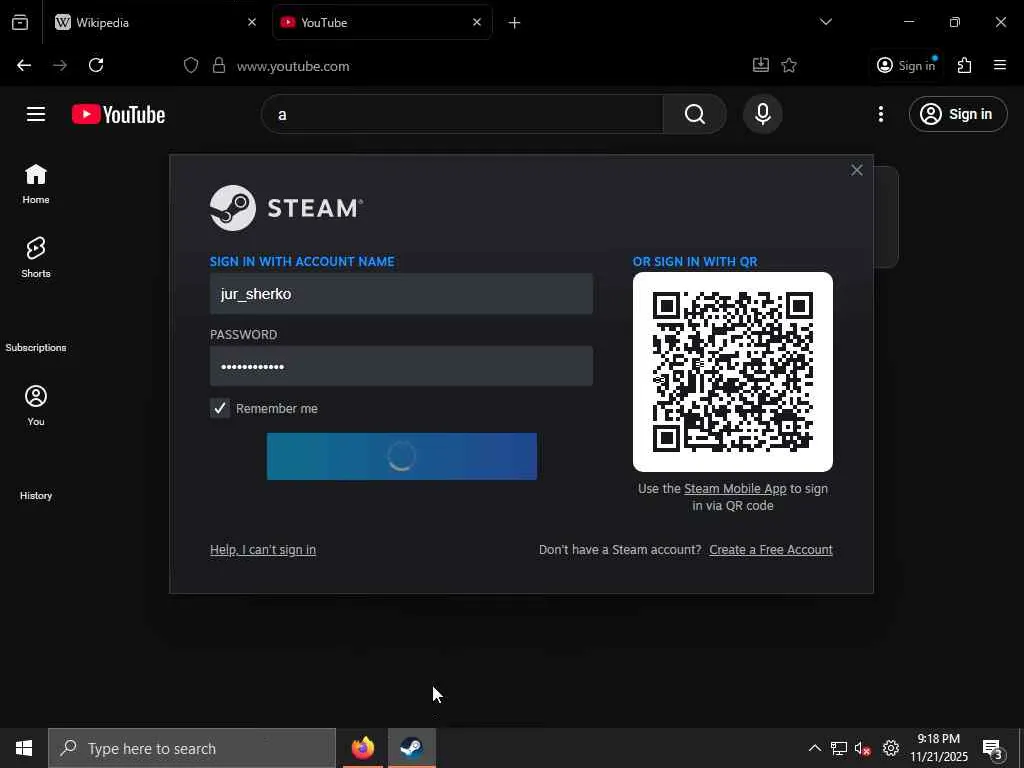Image resolution: width=1024 pixels, height=768 pixels.
Task: Switch to the Wikipedia browser tab
Action: pyautogui.click(x=157, y=22)
